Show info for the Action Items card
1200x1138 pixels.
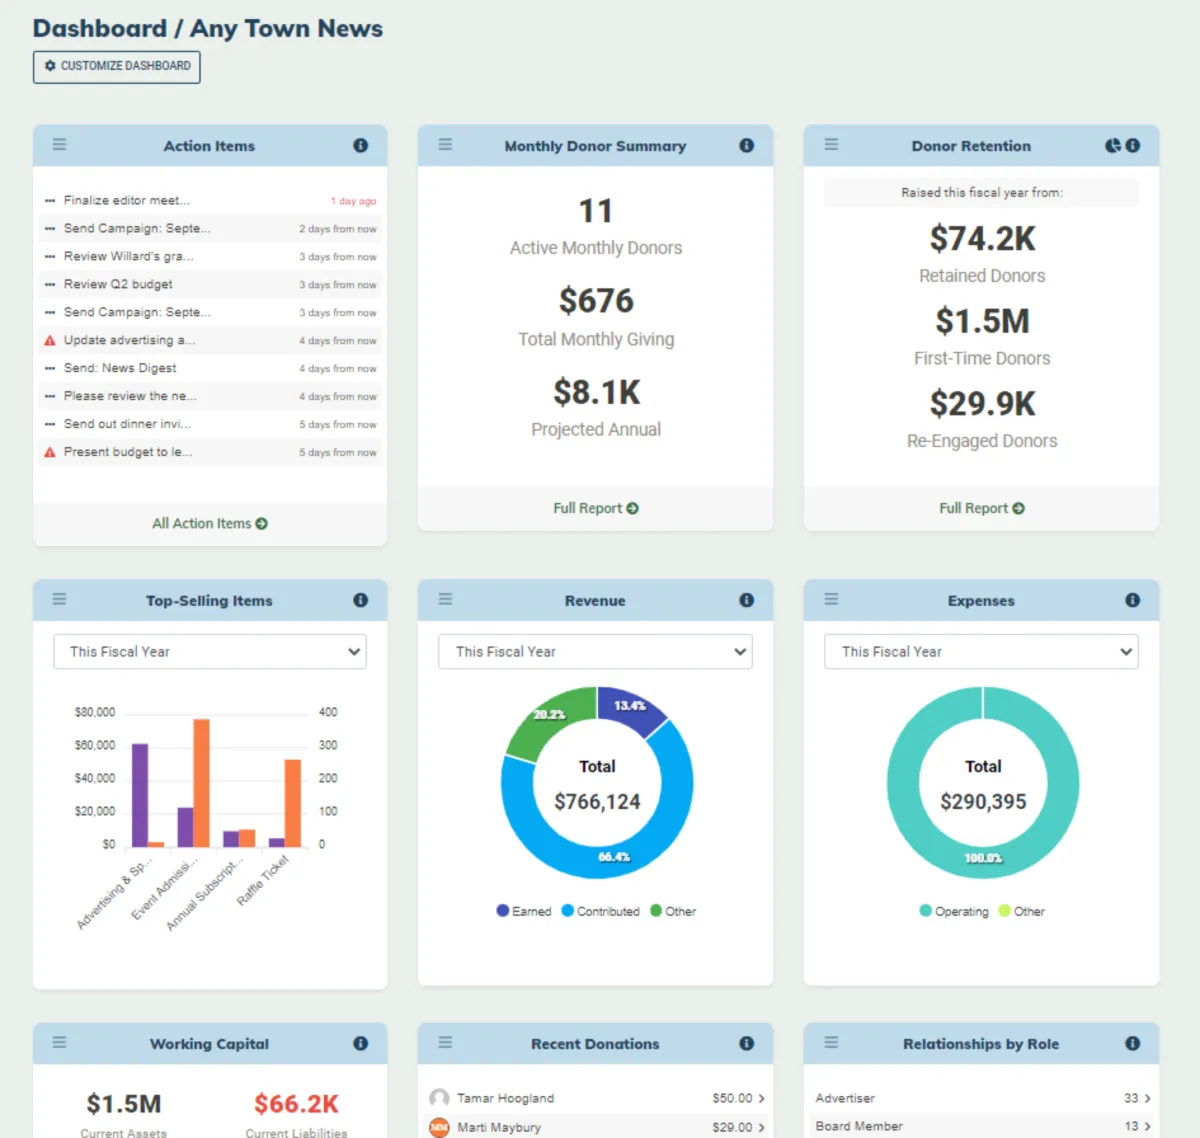(x=361, y=145)
